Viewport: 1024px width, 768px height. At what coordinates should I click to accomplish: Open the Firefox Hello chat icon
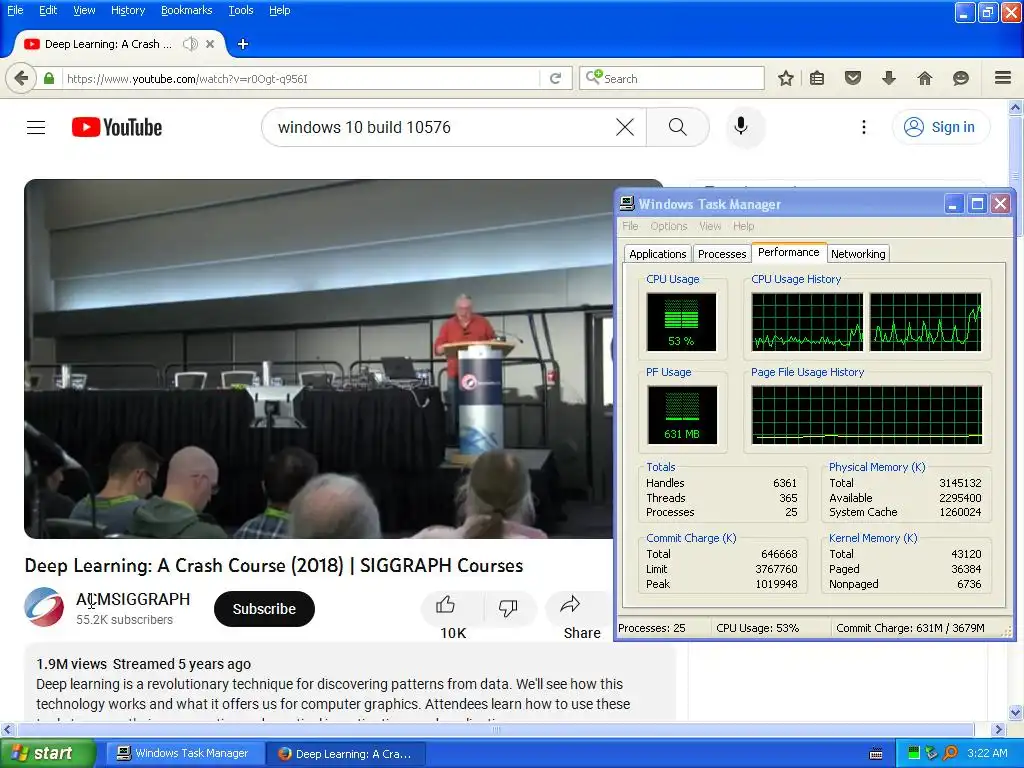pyautogui.click(x=961, y=78)
